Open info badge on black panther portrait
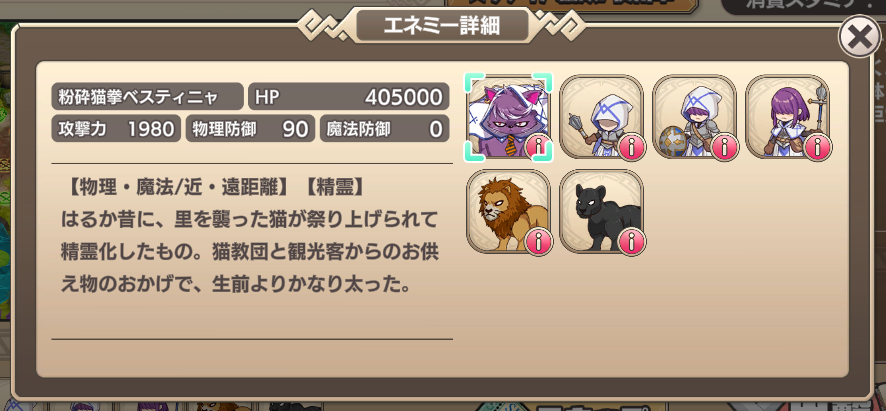 coord(632,243)
